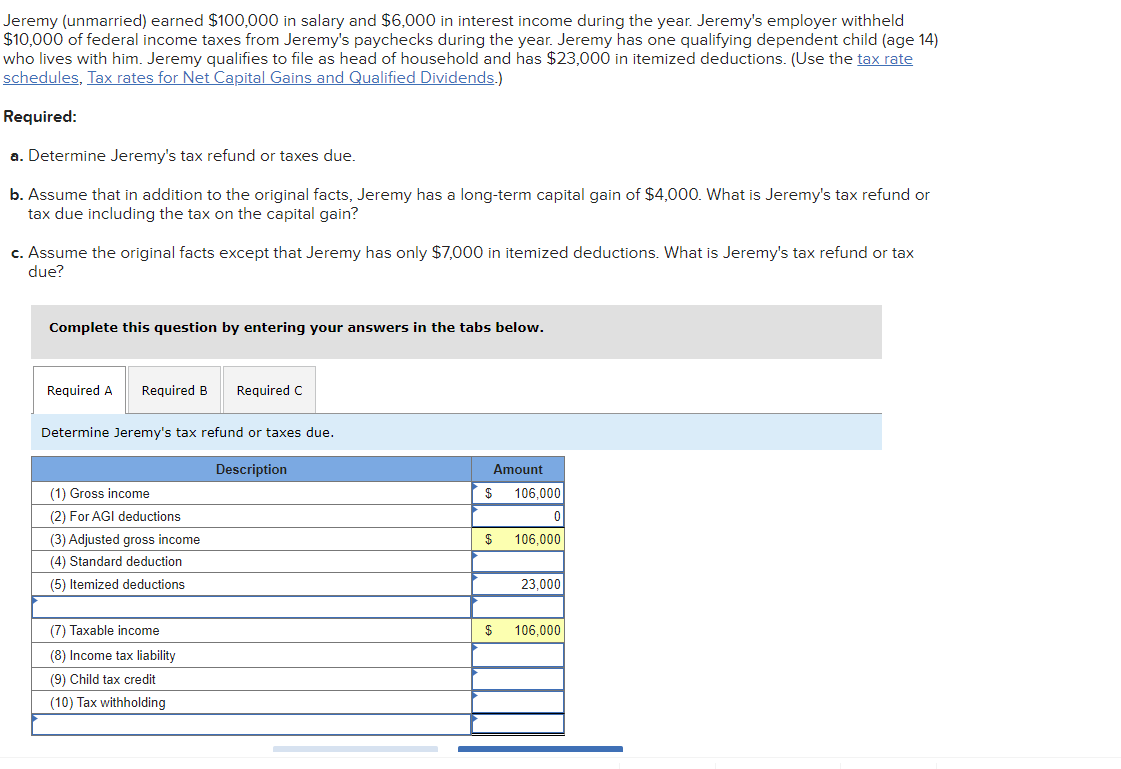The width and height of the screenshot is (1121, 769).
Task: Edit the Itemized deductions amount field
Action: pos(518,585)
